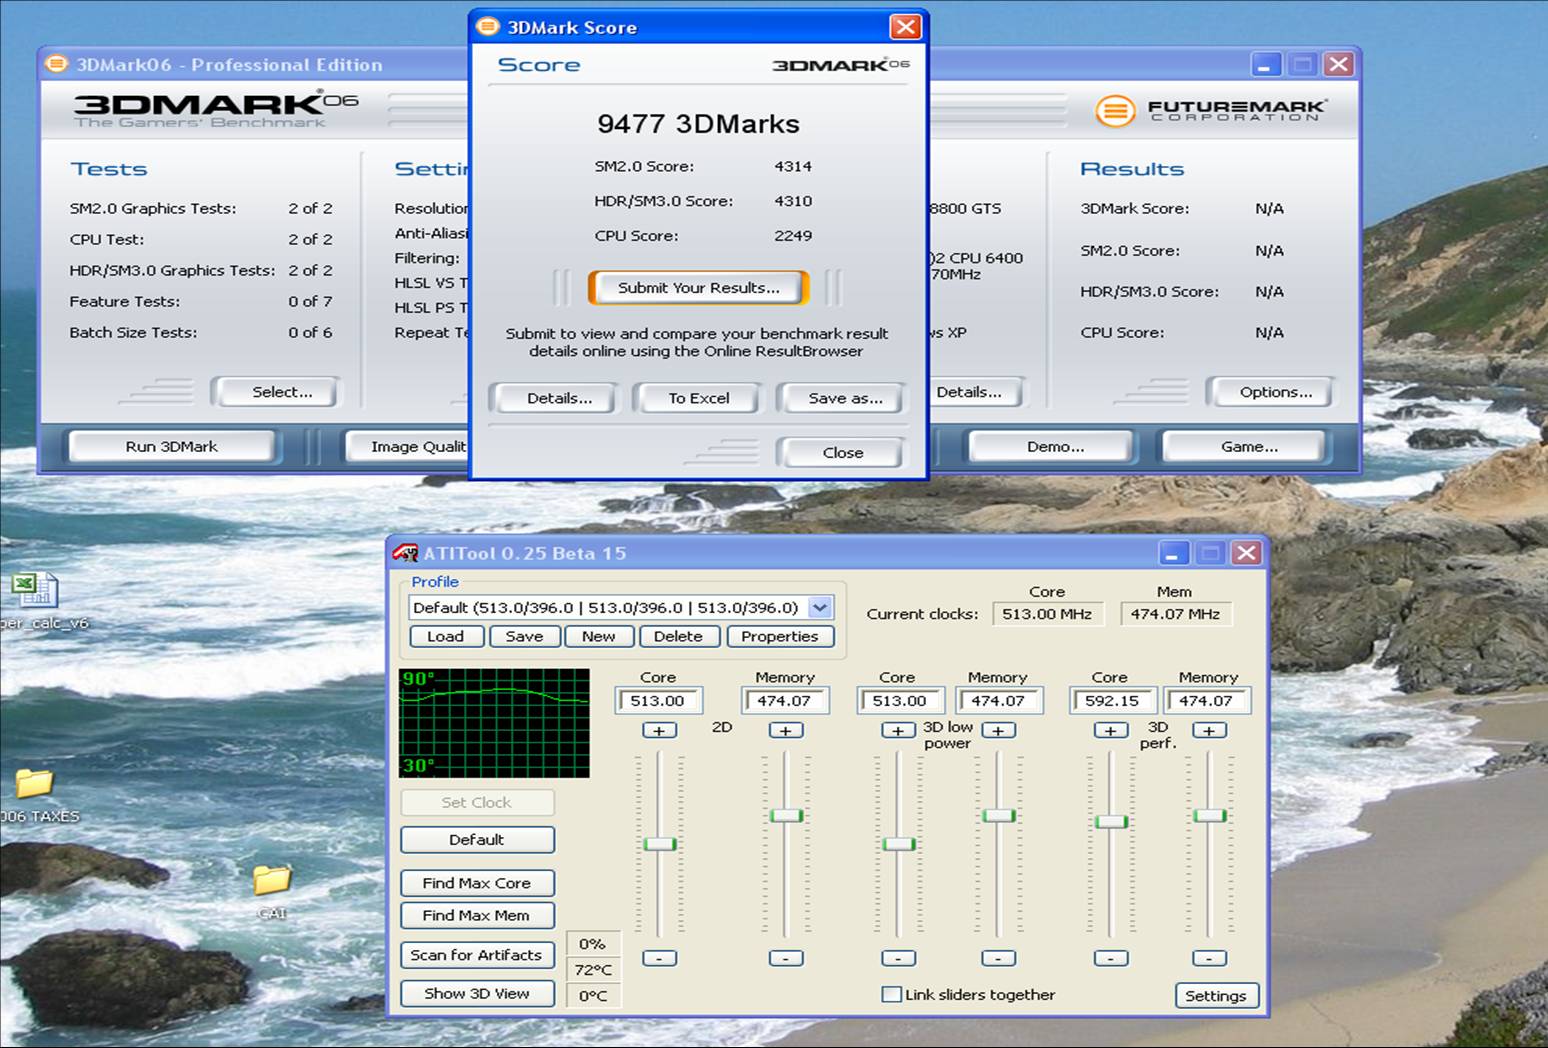Click Save as button in Score dialog
This screenshot has width=1548, height=1048.
(x=845, y=398)
